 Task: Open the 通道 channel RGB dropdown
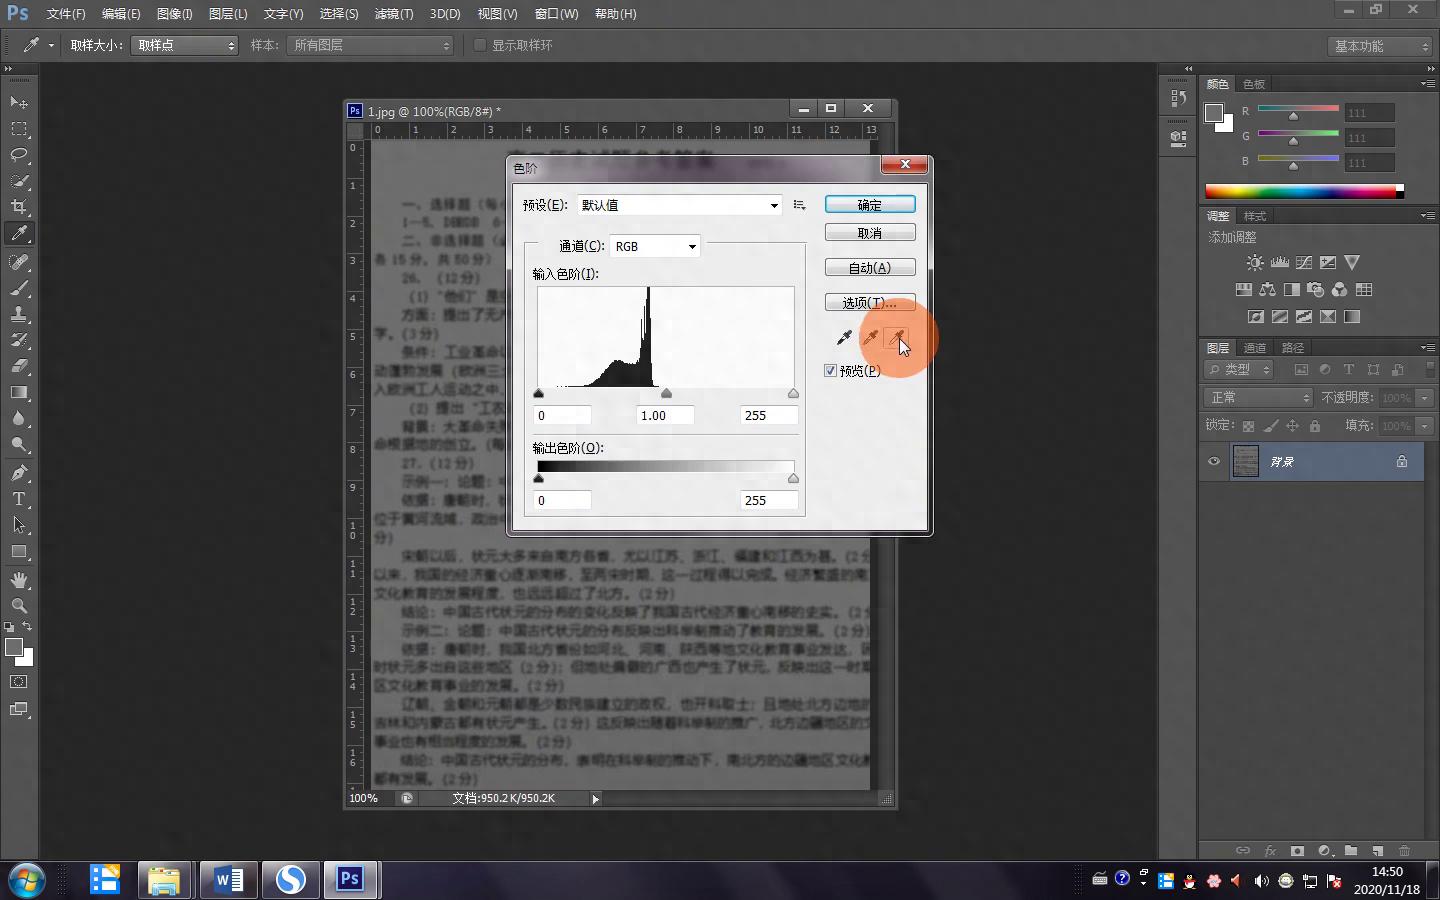click(655, 246)
